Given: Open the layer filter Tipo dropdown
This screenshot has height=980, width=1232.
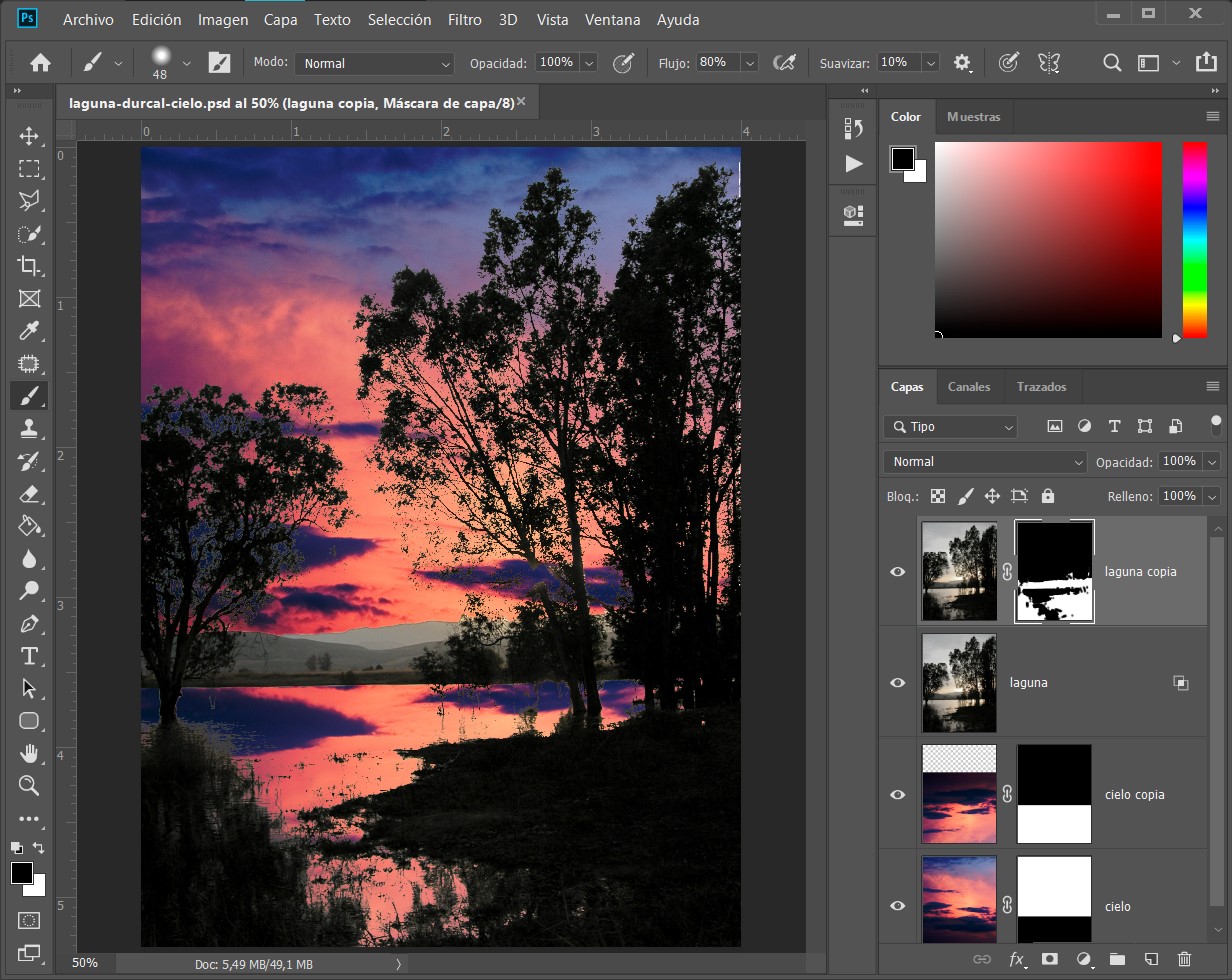Looking at the screenshot, I should click(x=950, y=427).
